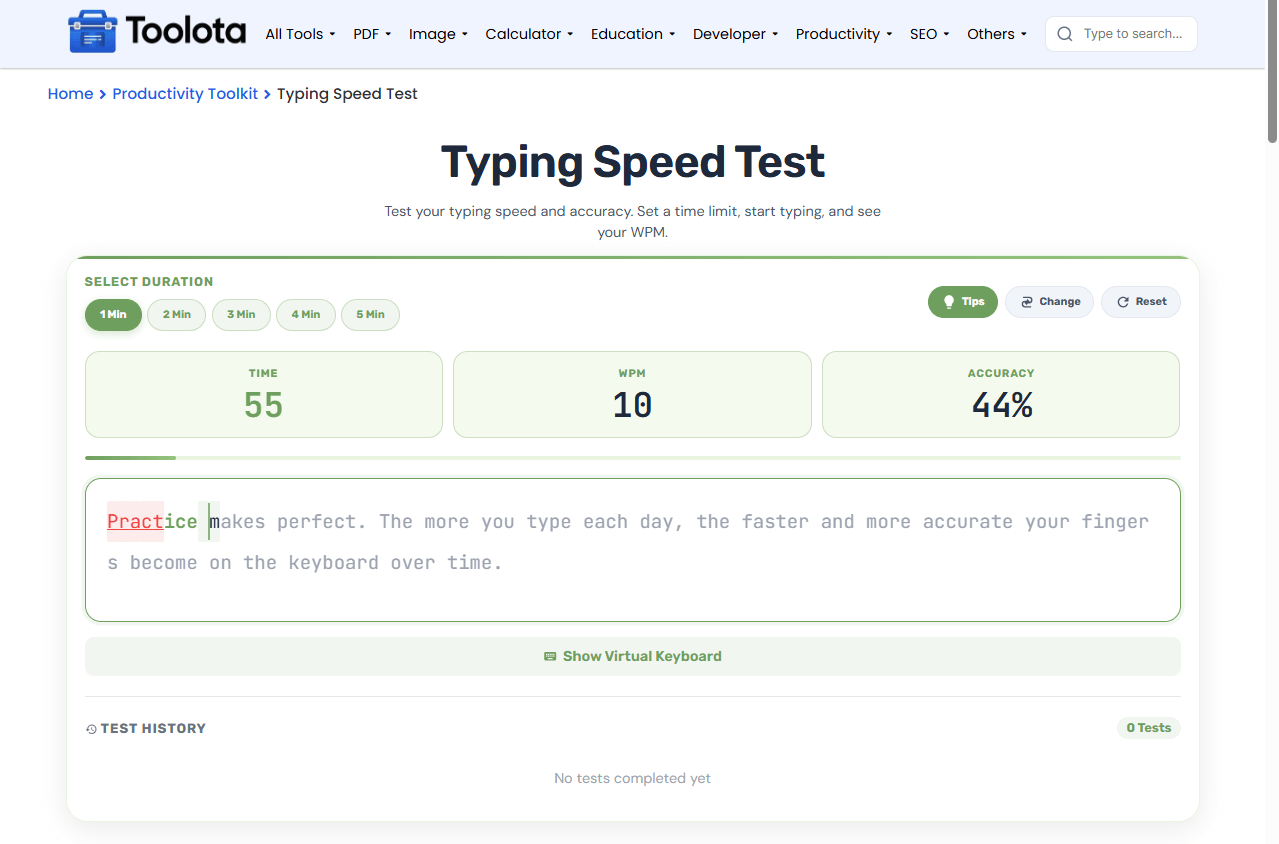Select the 1 Min duration
Viewport: 1279px width, 844px height.
pyautogui.click(x=113, y=314)
